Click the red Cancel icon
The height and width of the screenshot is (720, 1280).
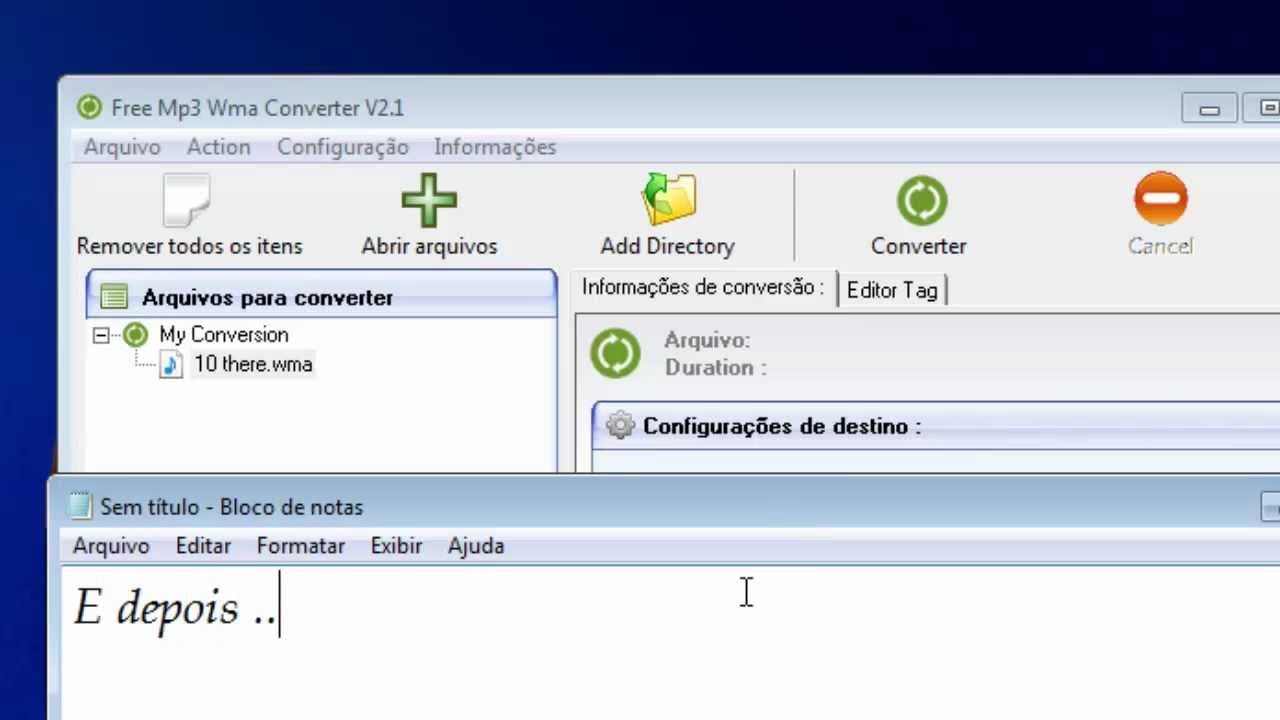pyautogui.click(x=1161, y=199)
